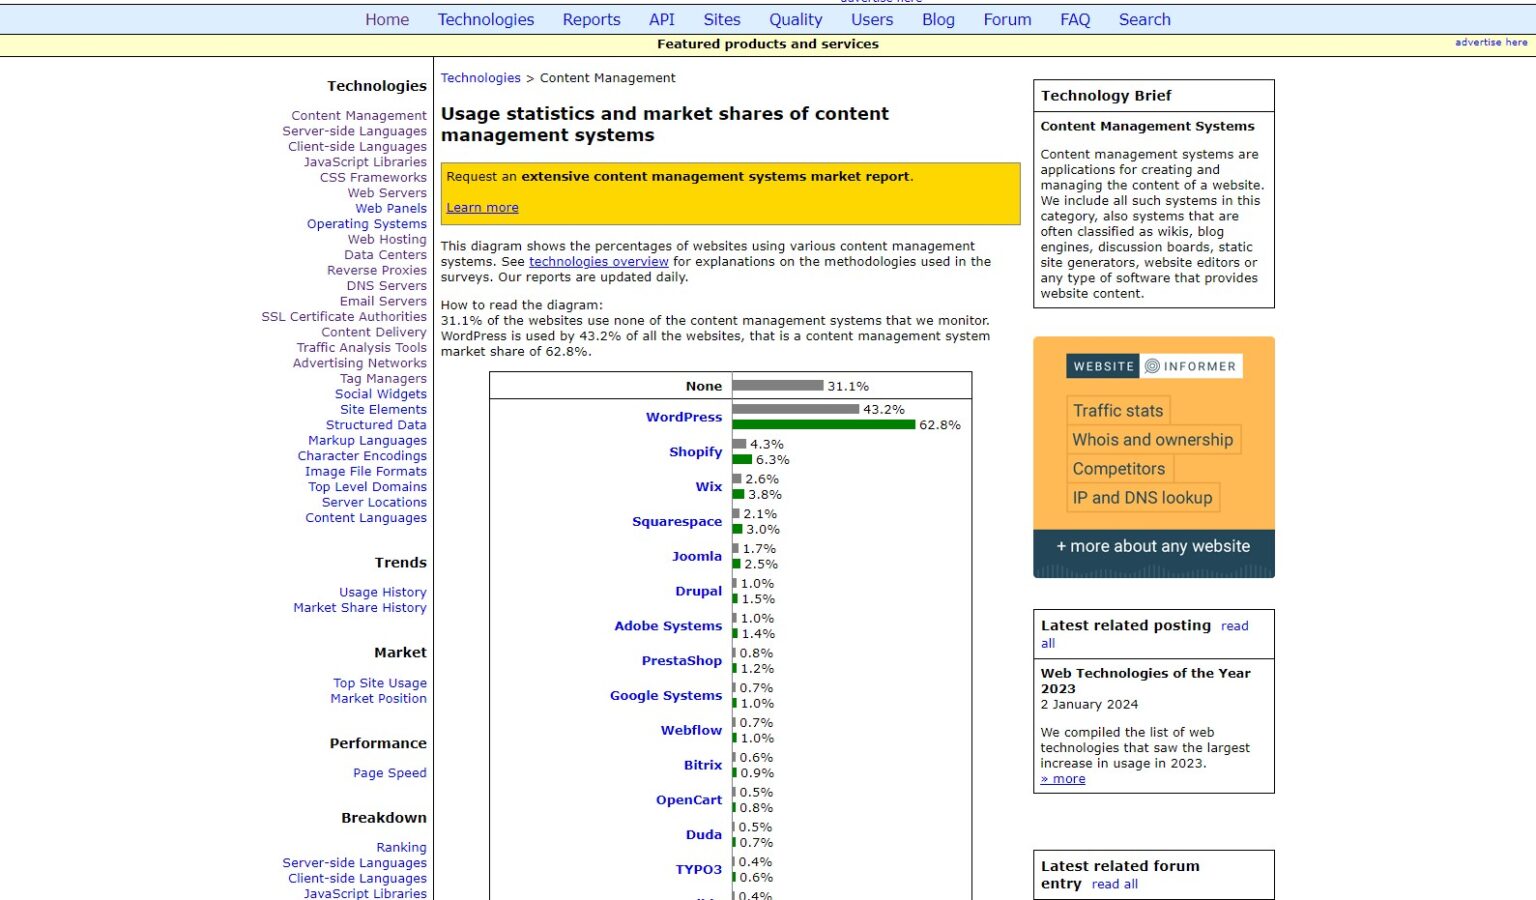Click the Learn more link in yellow box
This screenshot has width=1536, height=900.
(482, 208)
